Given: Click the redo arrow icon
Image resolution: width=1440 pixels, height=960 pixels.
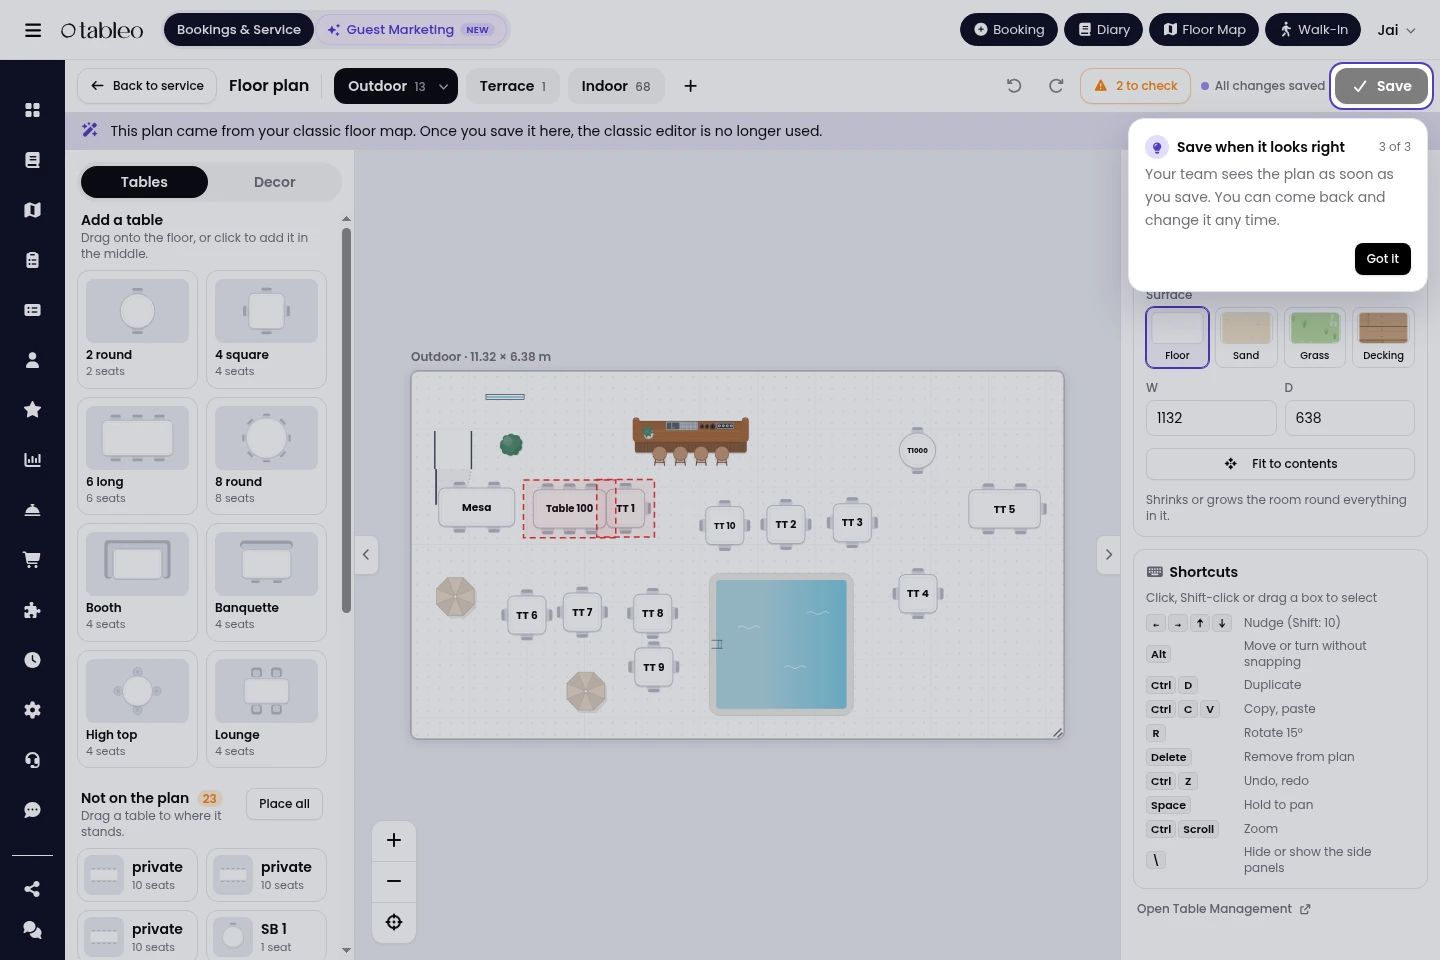Looking at the screenshot, I should pyautogui.click(x=1056, y=86).
